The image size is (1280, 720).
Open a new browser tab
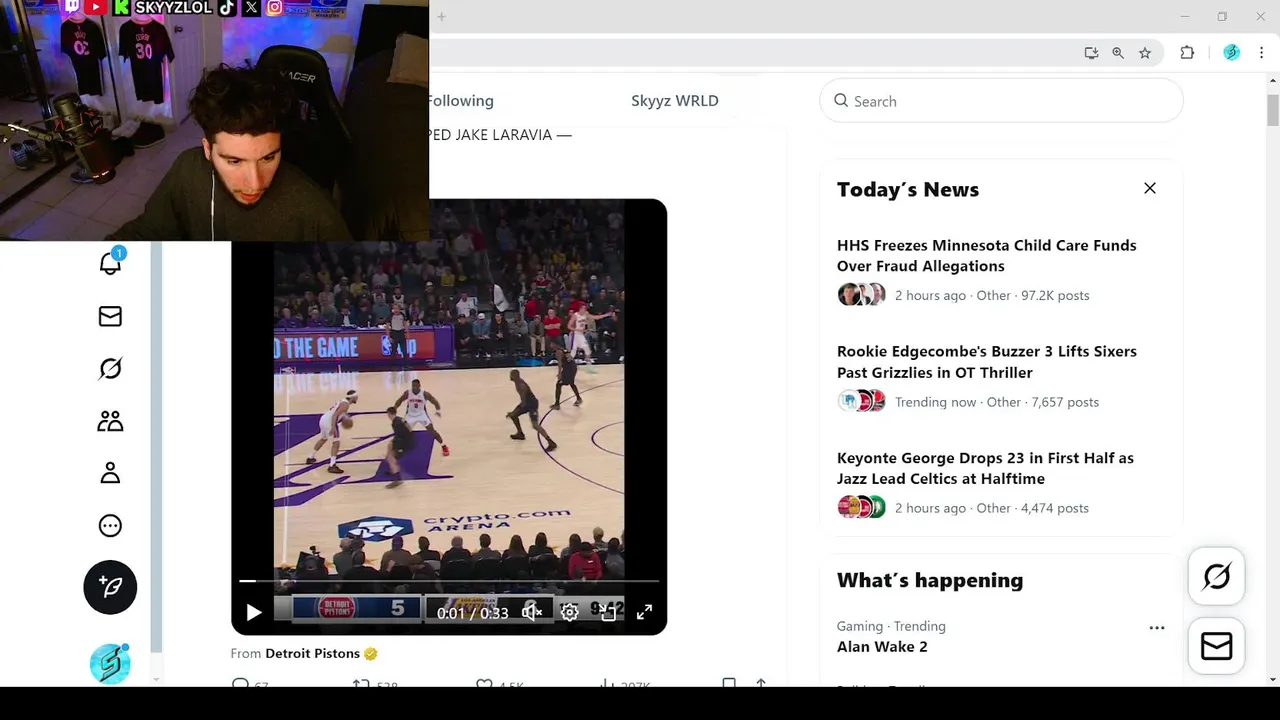point(441,16)
